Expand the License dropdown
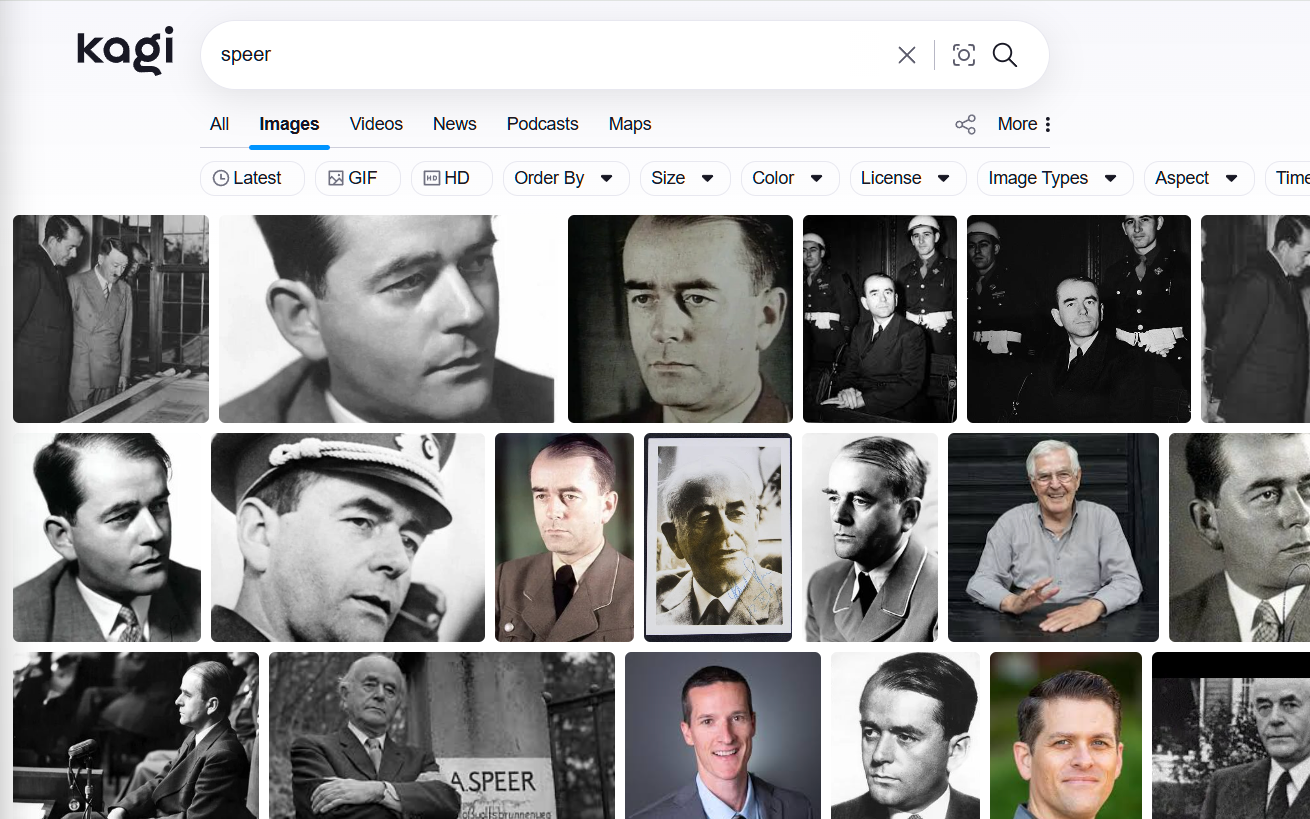 (905, 178)
